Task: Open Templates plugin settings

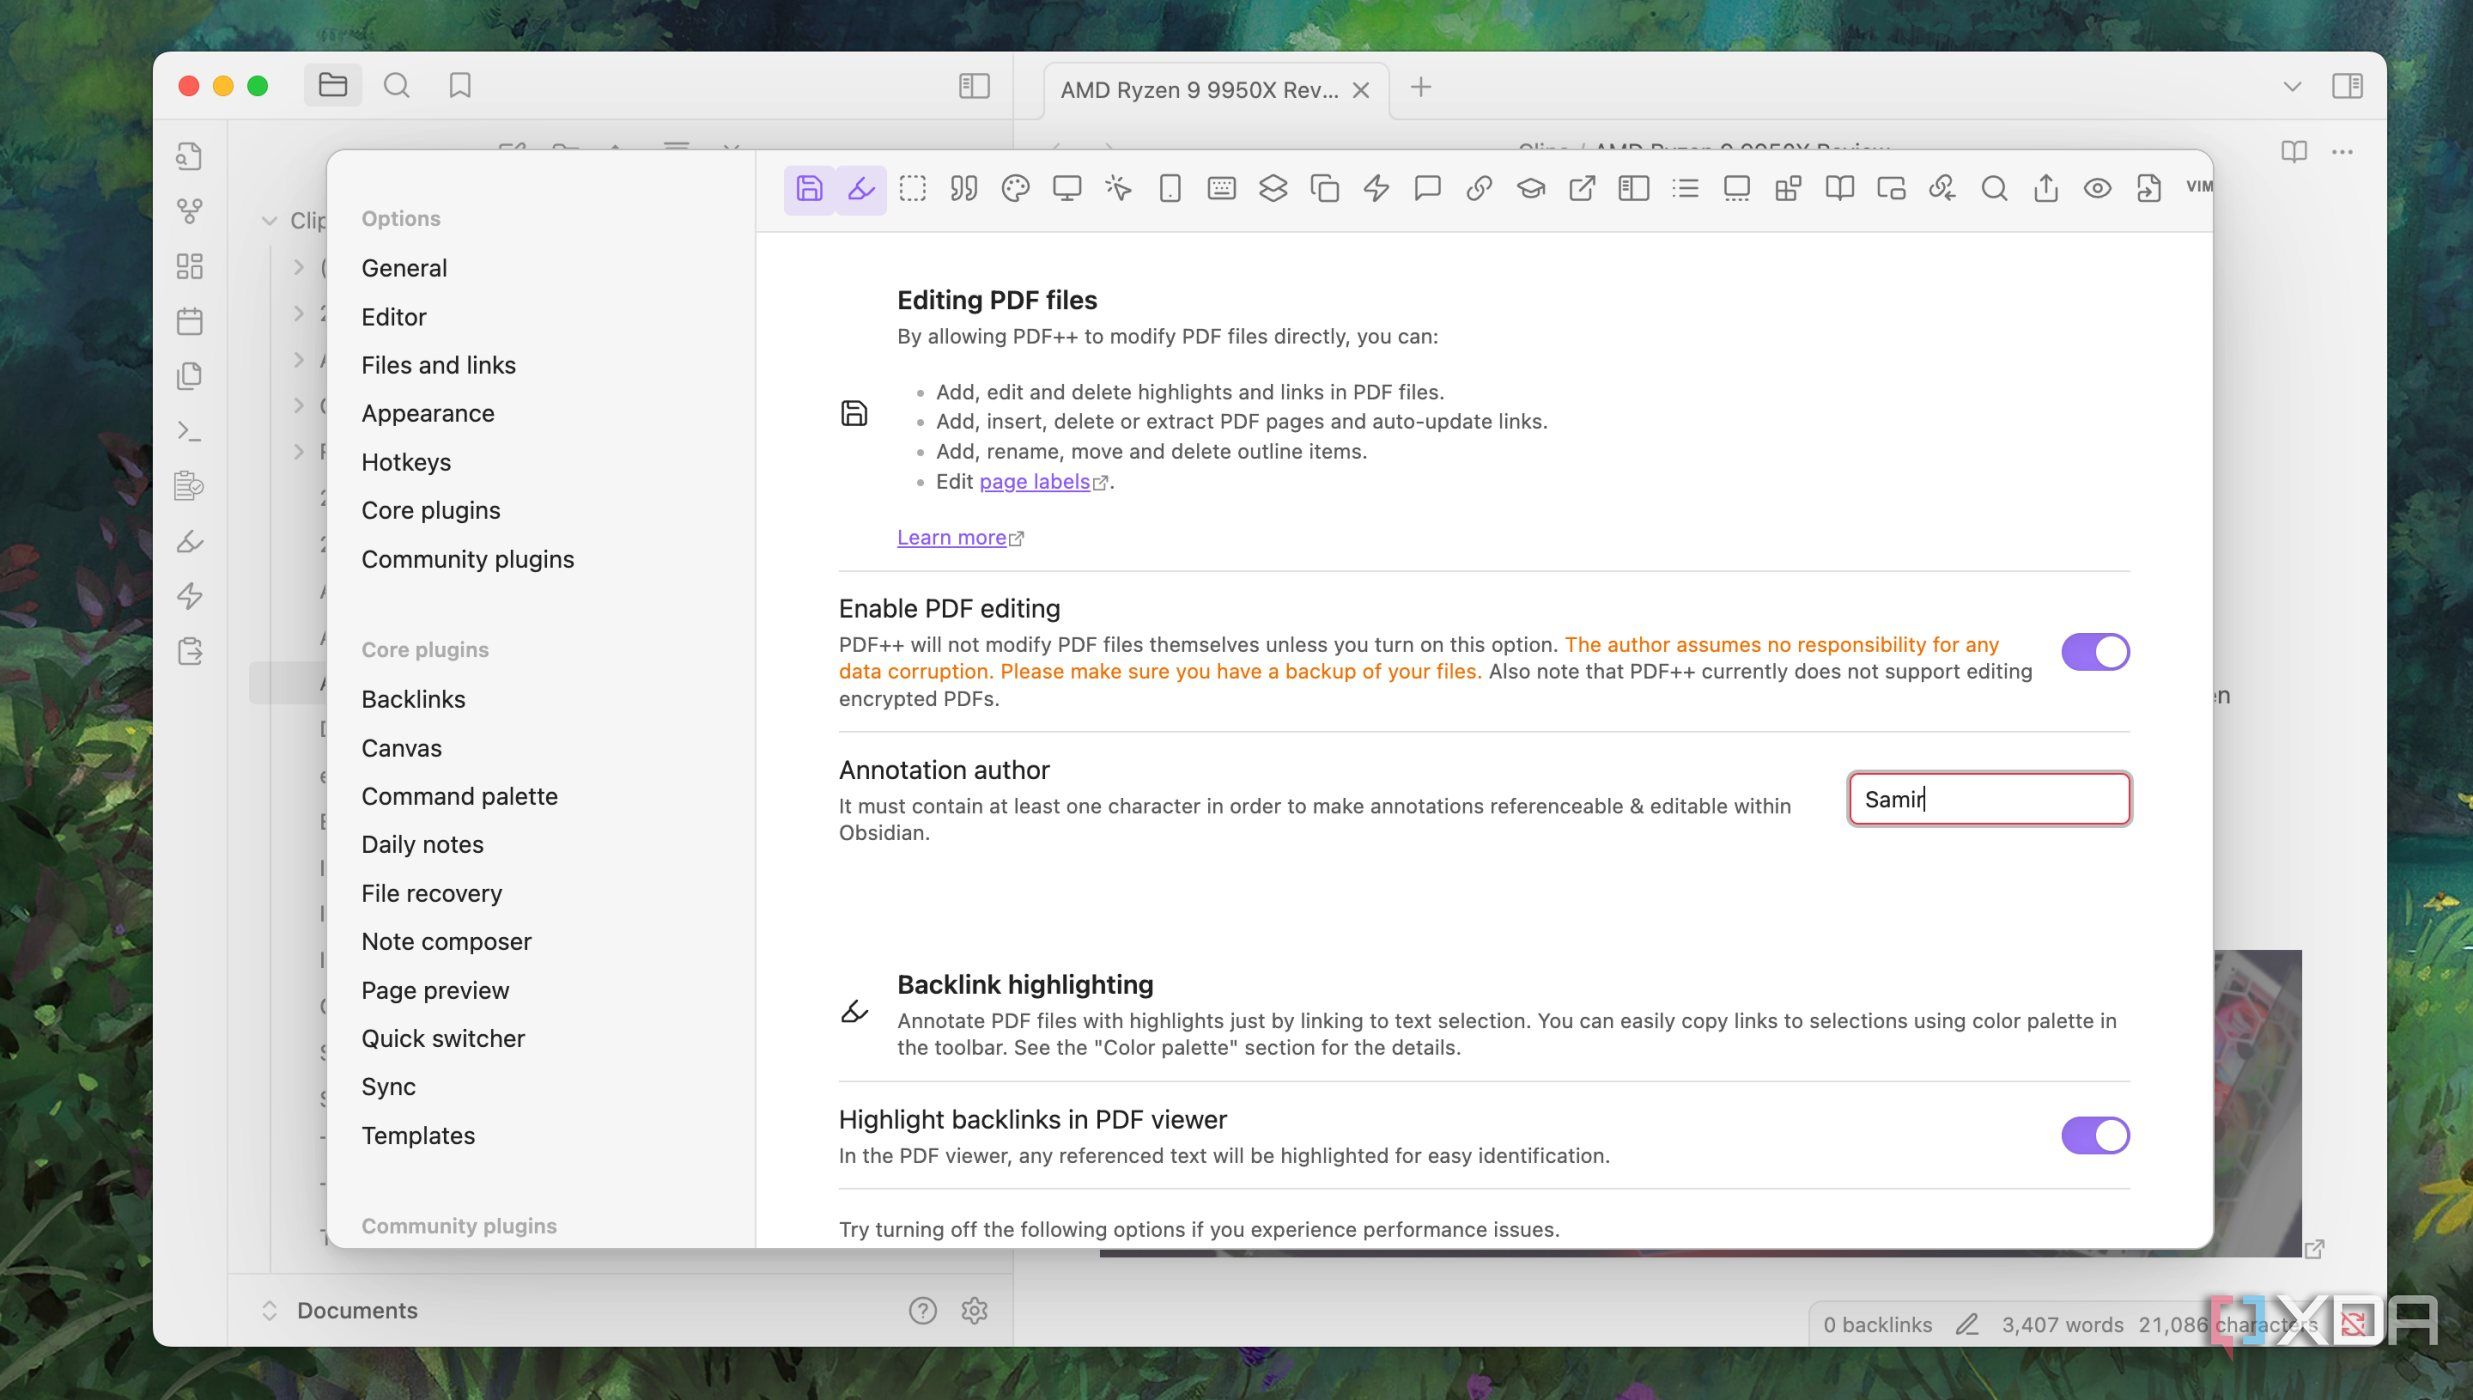Action: (418, 1135)
